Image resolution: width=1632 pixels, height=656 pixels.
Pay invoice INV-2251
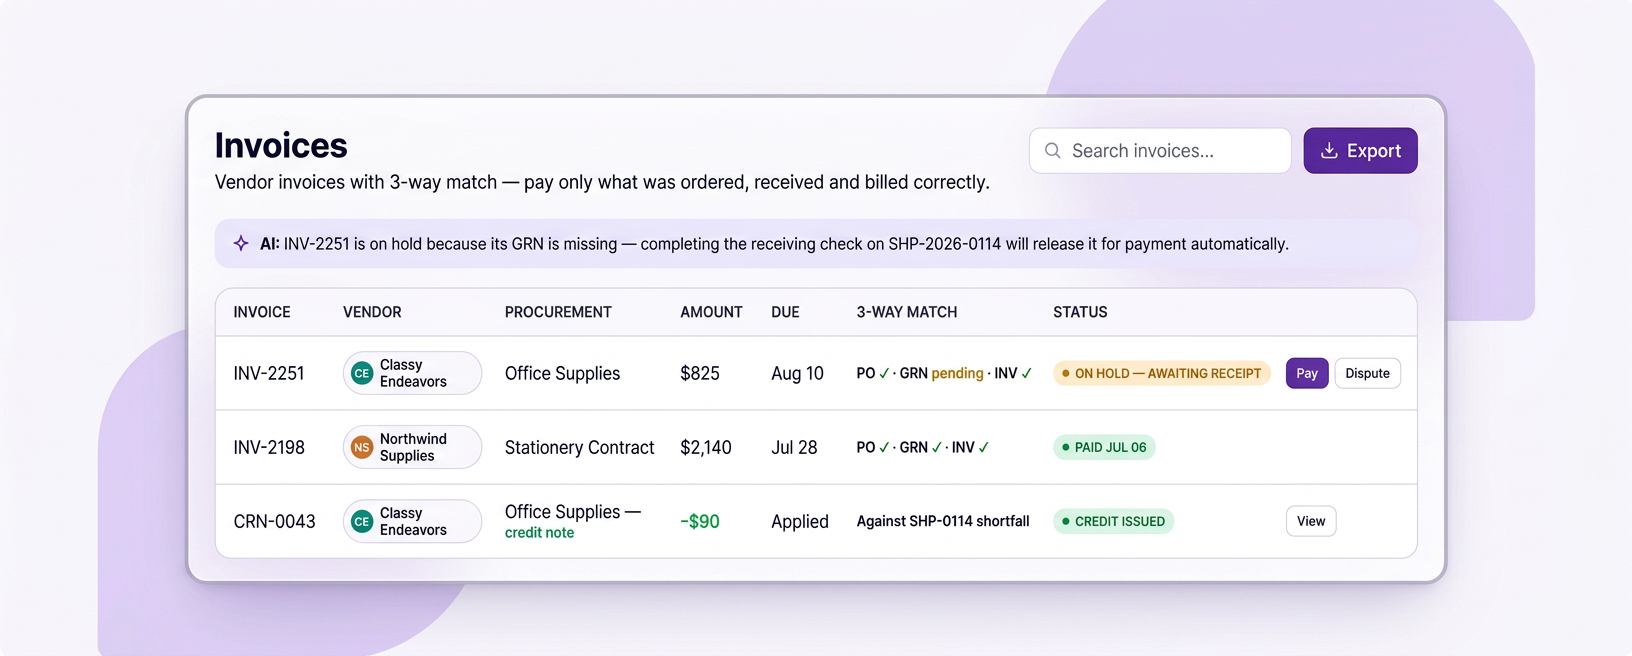1307,373
